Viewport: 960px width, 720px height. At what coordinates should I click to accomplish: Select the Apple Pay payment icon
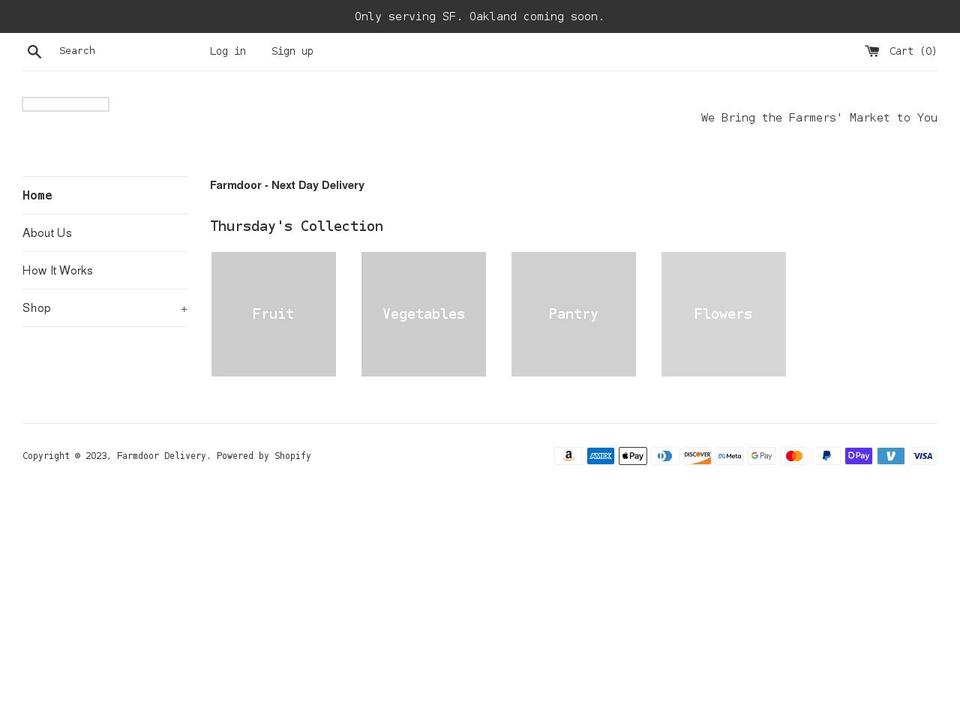(x=633, y=456)
